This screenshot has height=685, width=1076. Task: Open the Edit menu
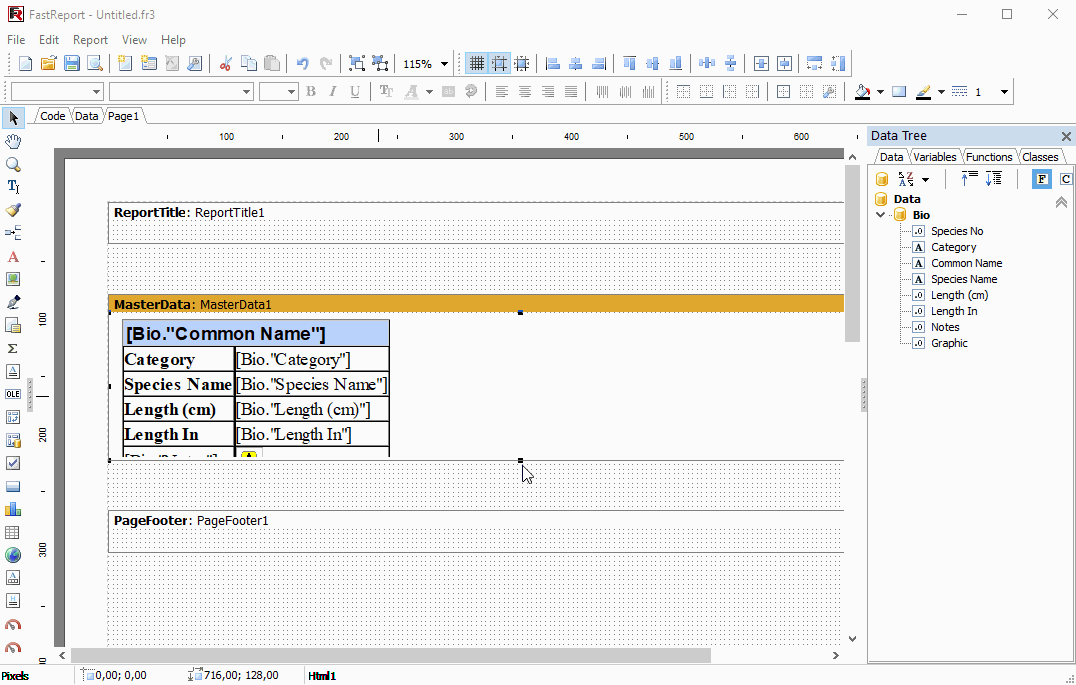[x=49, y=40]
